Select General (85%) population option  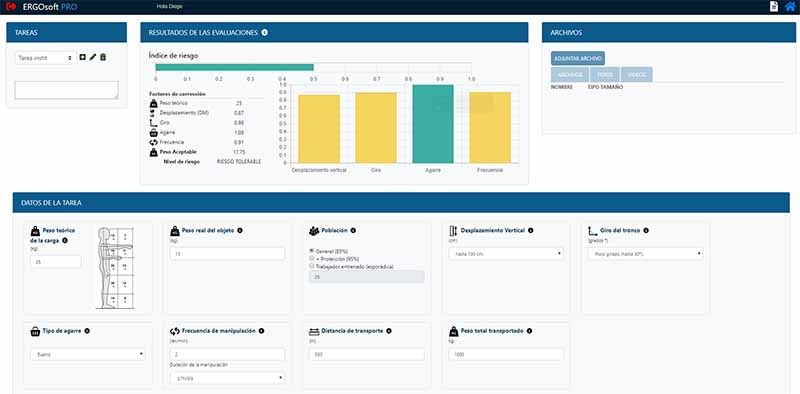pos(311,251)
